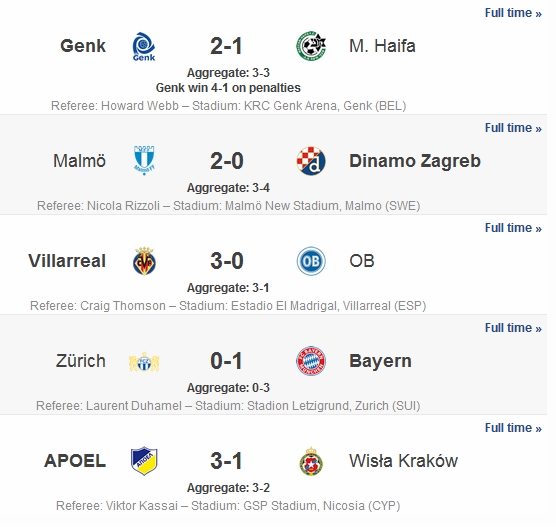Screen dimensions: 556x527
Task: Open Full time link for Villarreal match
Action: [x=513, y=228]
